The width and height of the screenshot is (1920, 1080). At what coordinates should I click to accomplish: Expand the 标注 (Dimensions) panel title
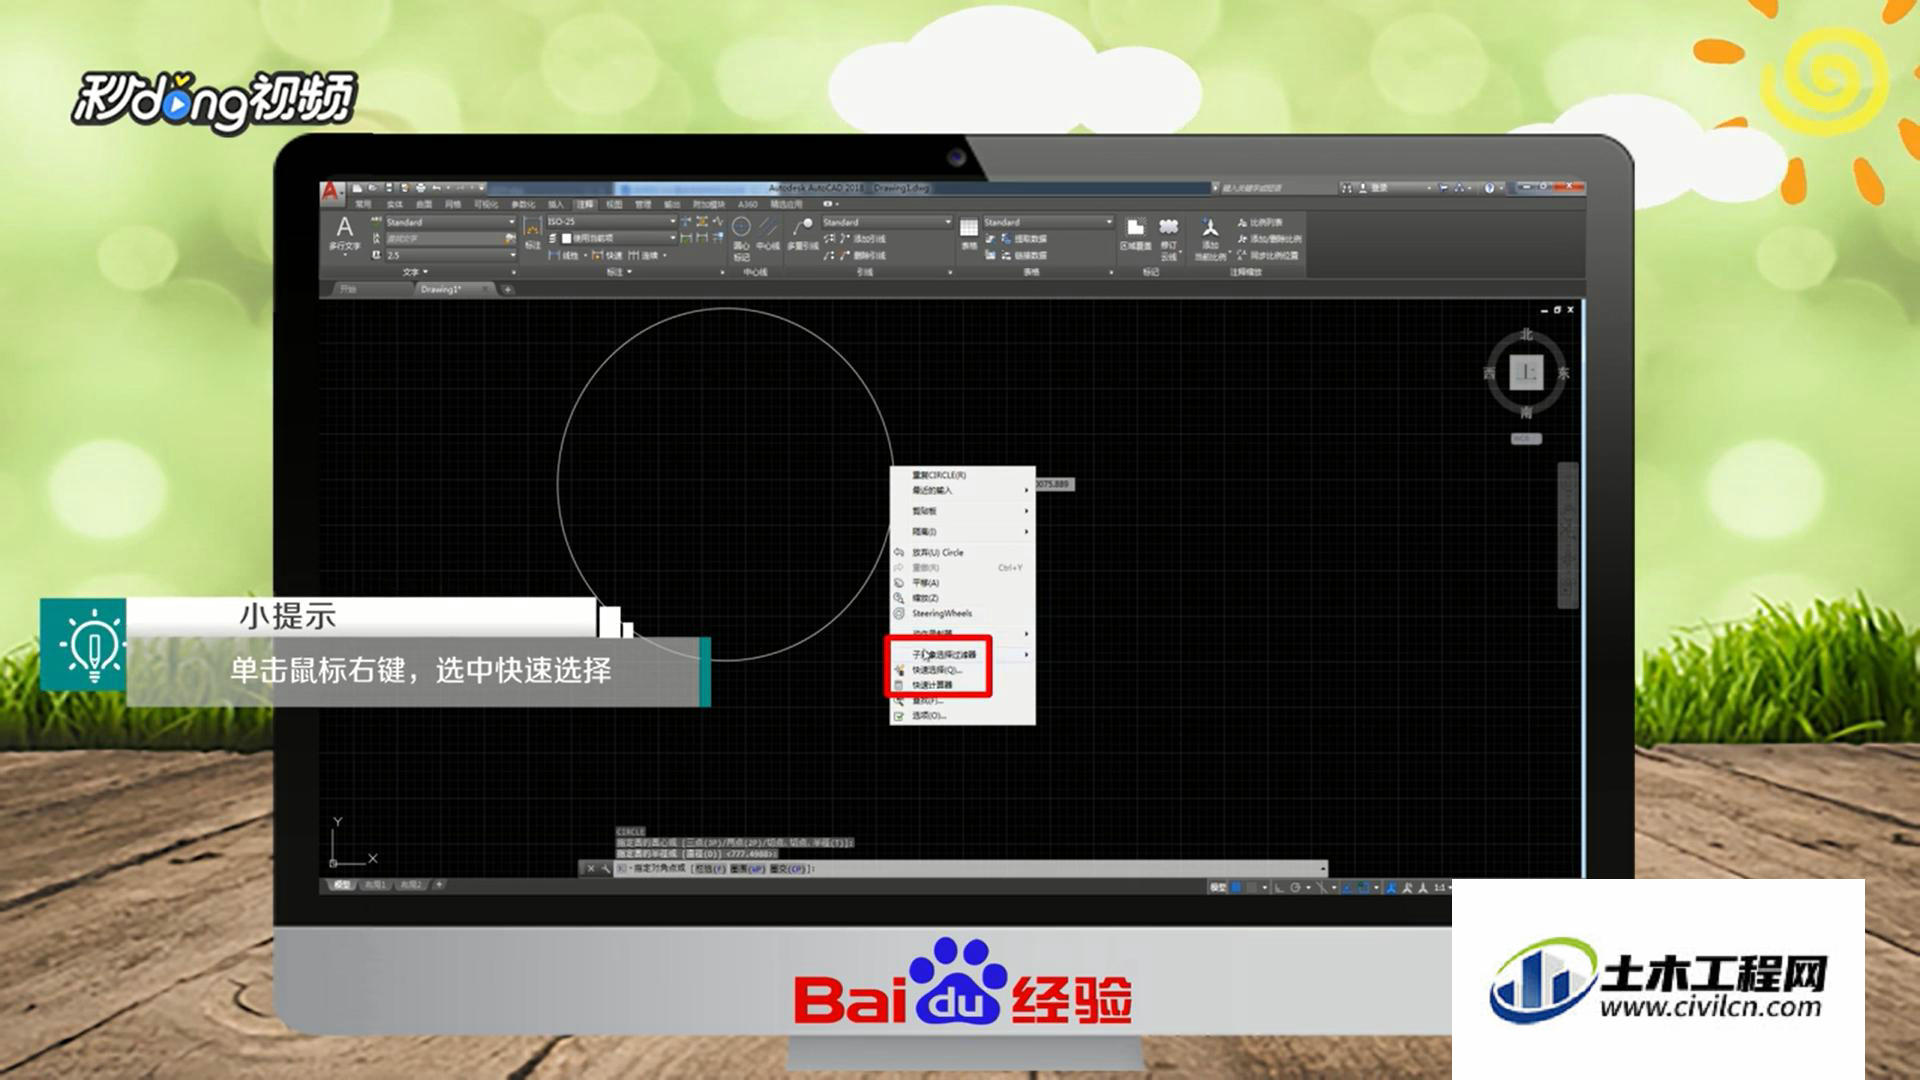[620, 272]
